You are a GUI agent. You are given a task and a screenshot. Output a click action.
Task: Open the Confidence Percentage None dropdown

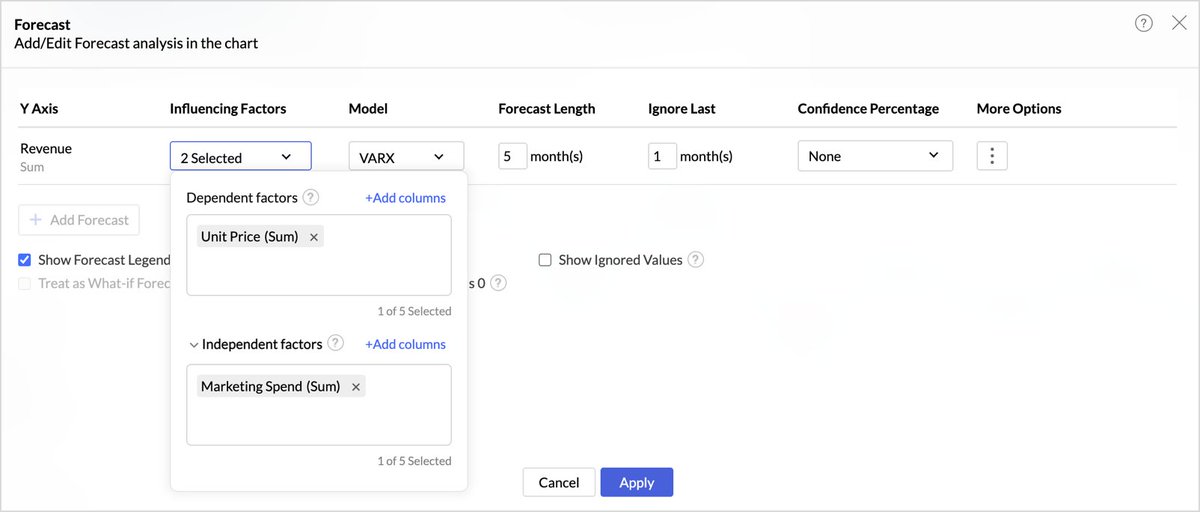click(875, 156)
